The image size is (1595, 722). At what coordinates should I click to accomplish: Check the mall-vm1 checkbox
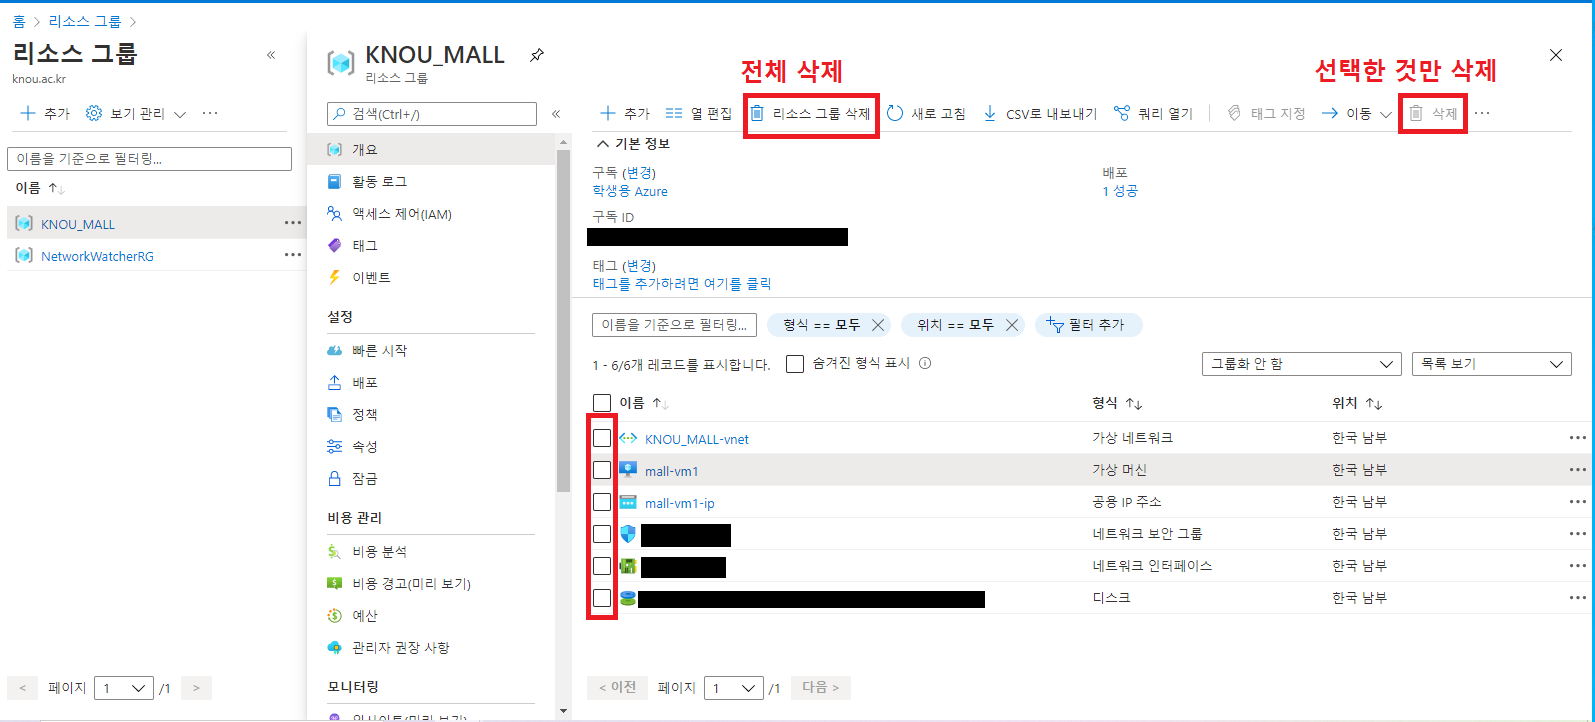602,470
